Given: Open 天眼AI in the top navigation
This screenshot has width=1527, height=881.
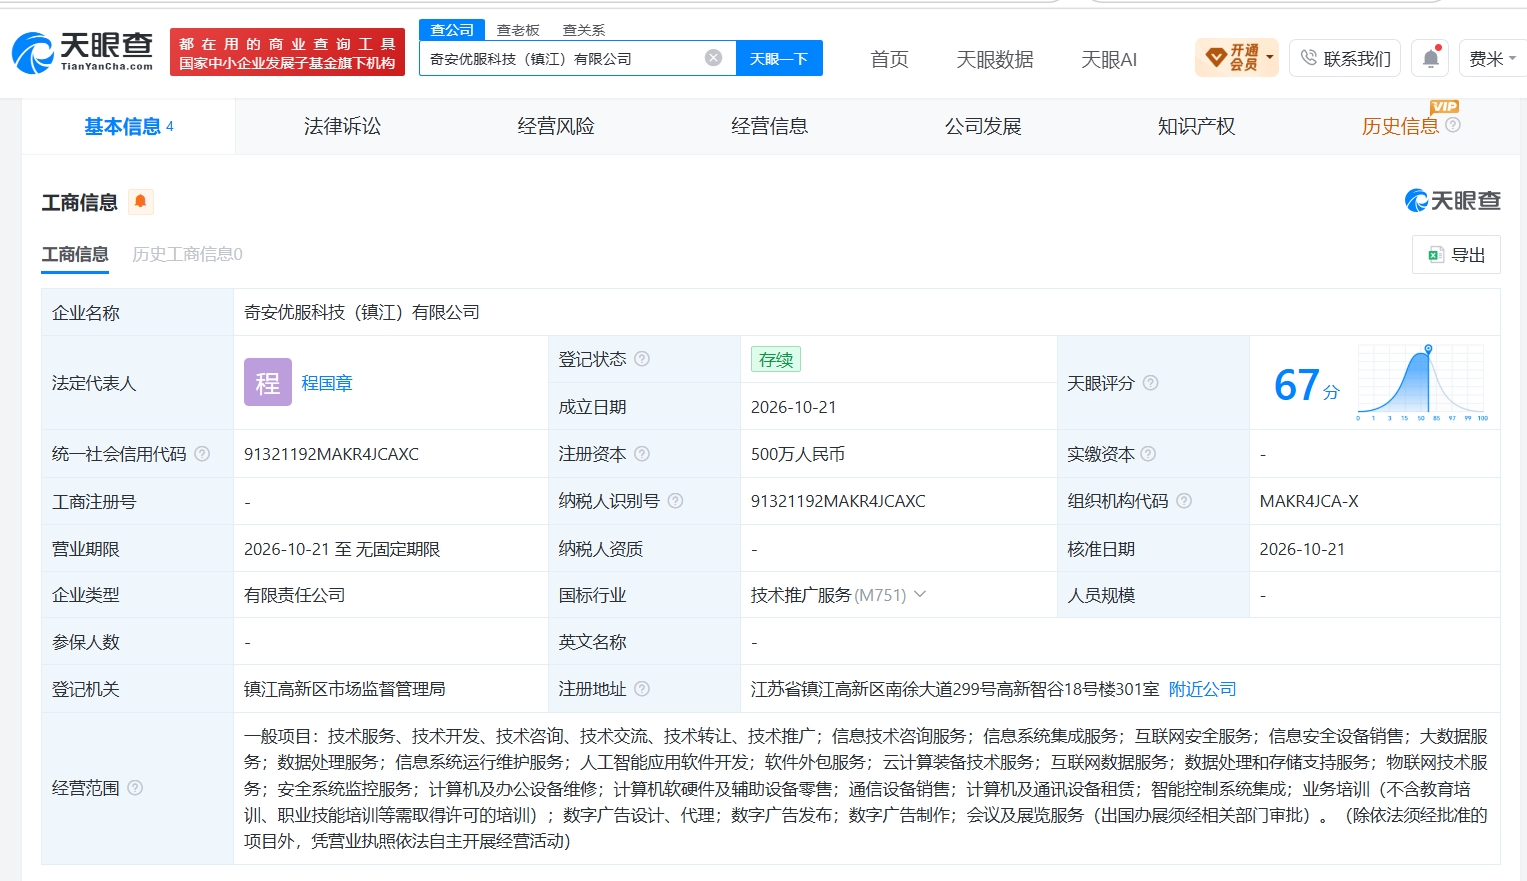Looking at the screenshot, I should pyautogui.click(x=1109, y=59).
